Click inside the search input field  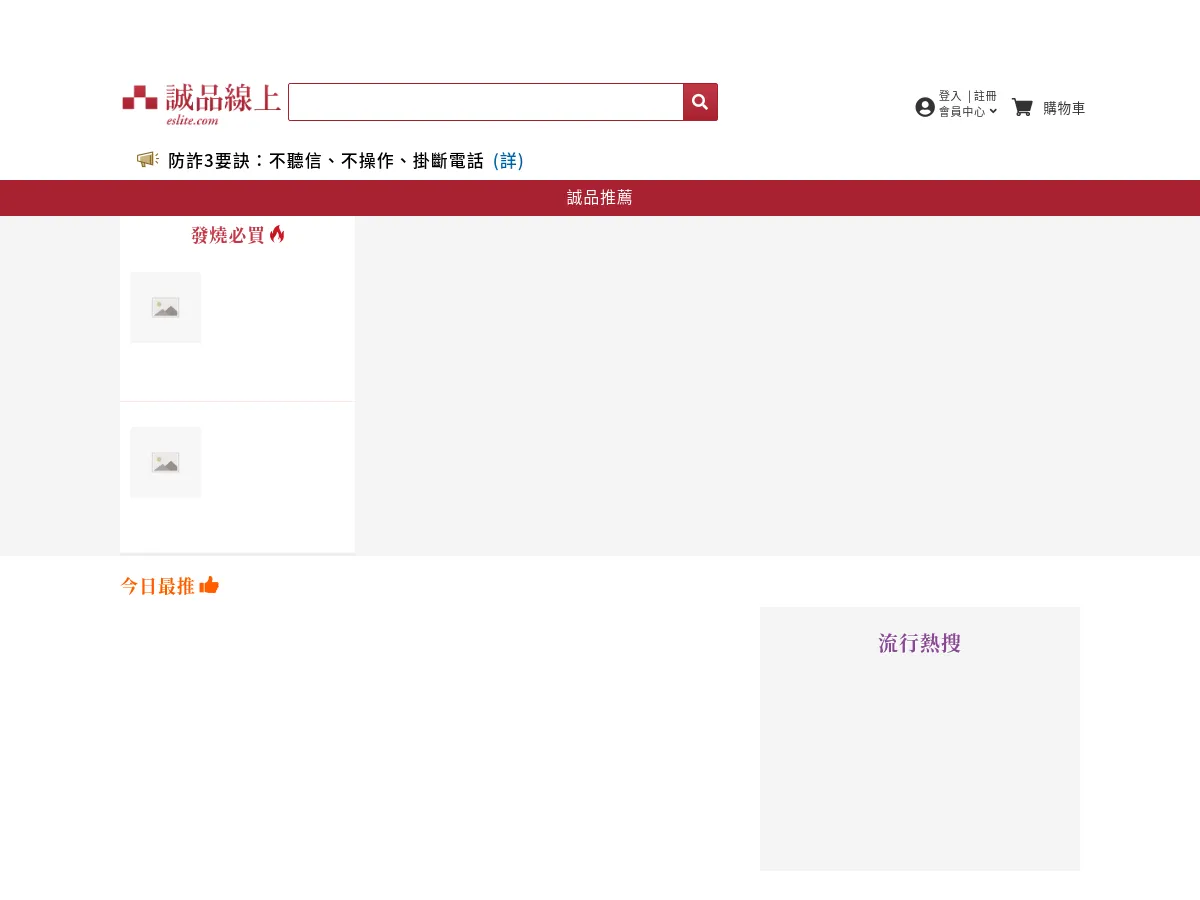coord(486,101)
